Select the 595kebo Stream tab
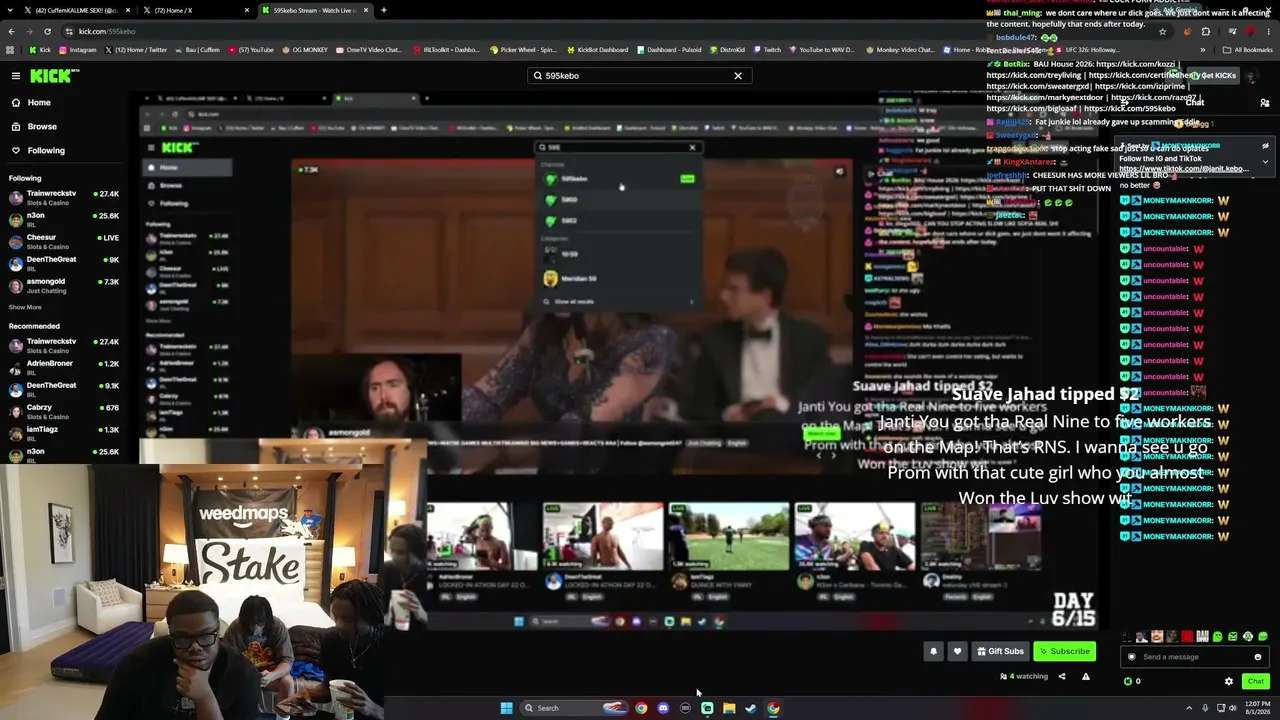1280x720 pixels. pos(314,10)
